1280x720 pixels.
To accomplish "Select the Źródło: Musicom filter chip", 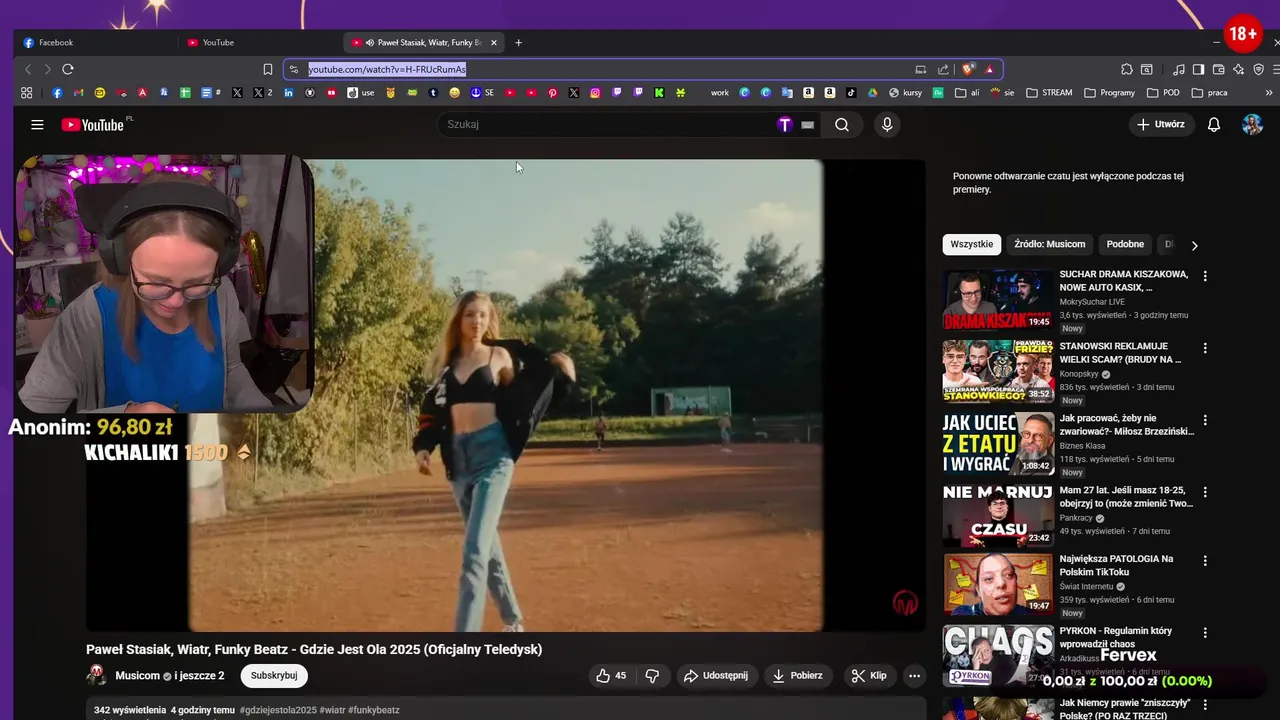I will click(x=1049, y=244).
